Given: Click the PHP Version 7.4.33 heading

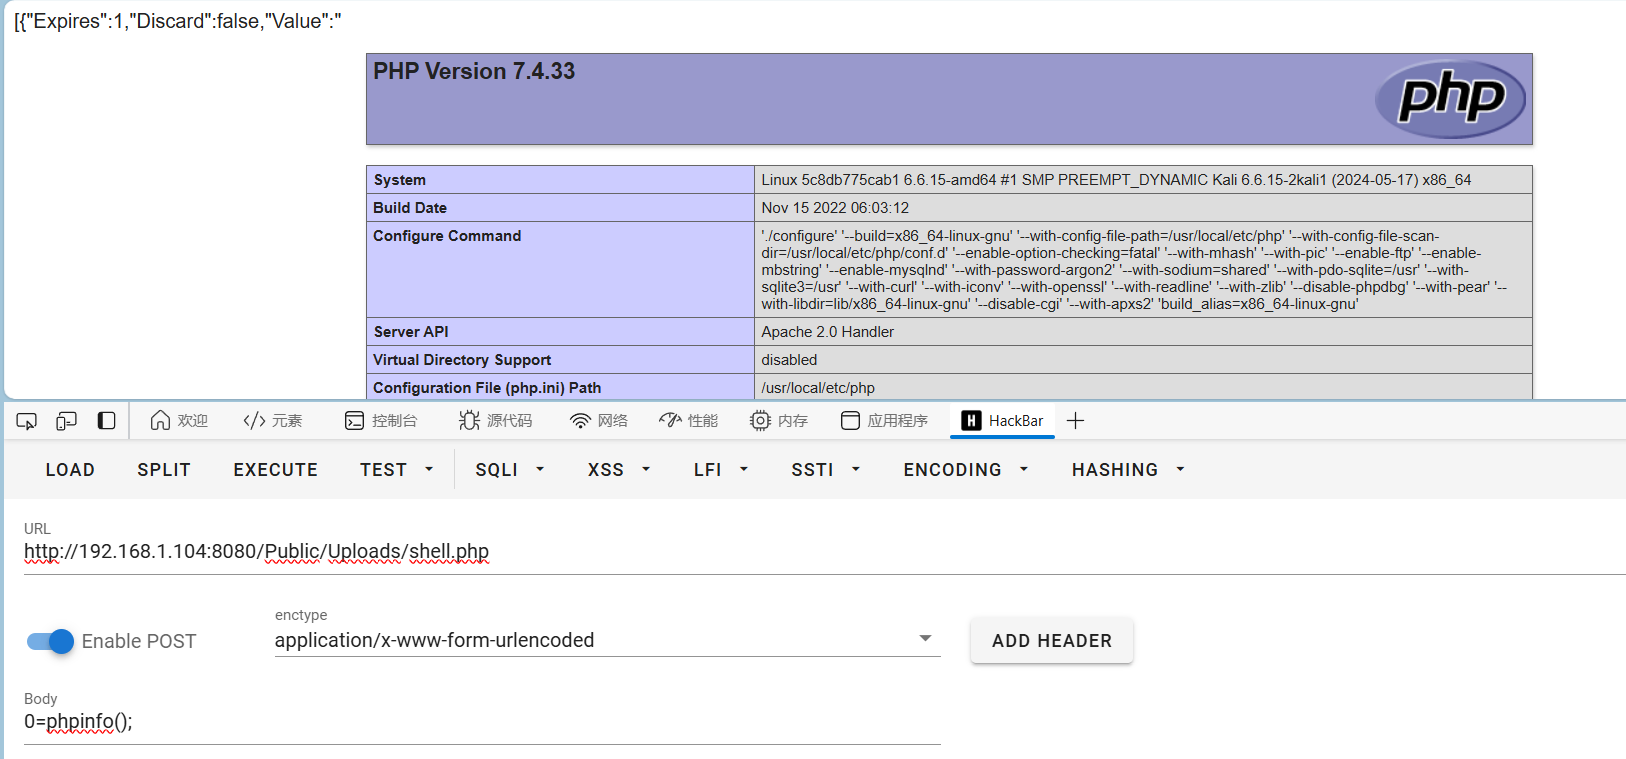Looking at the screenshot, I should pyautogui.click(x=474, y=71).
